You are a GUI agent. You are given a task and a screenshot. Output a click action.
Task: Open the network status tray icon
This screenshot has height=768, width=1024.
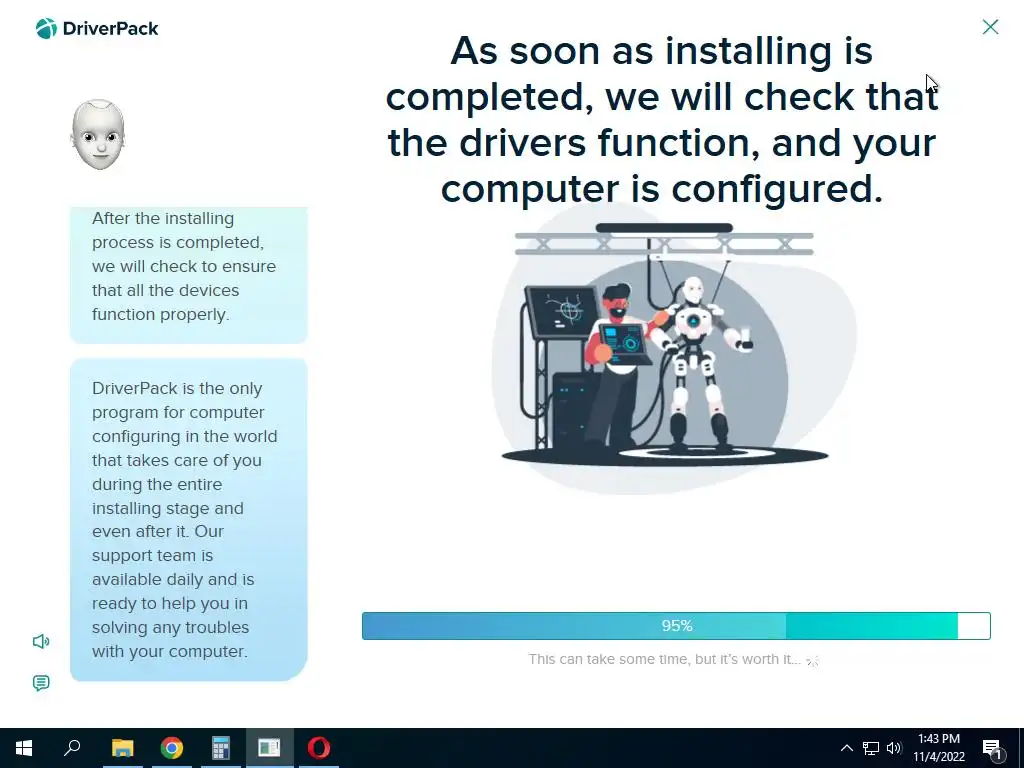click(x=871, y=748)
